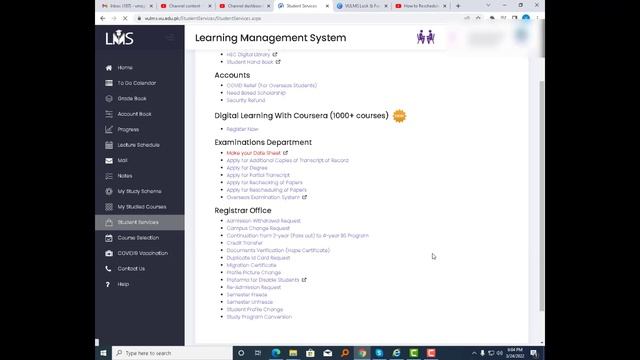Open My Studied Courses sidebar icon
The height and width of the screenshot is (360, 640).
[x=109, y=207]
